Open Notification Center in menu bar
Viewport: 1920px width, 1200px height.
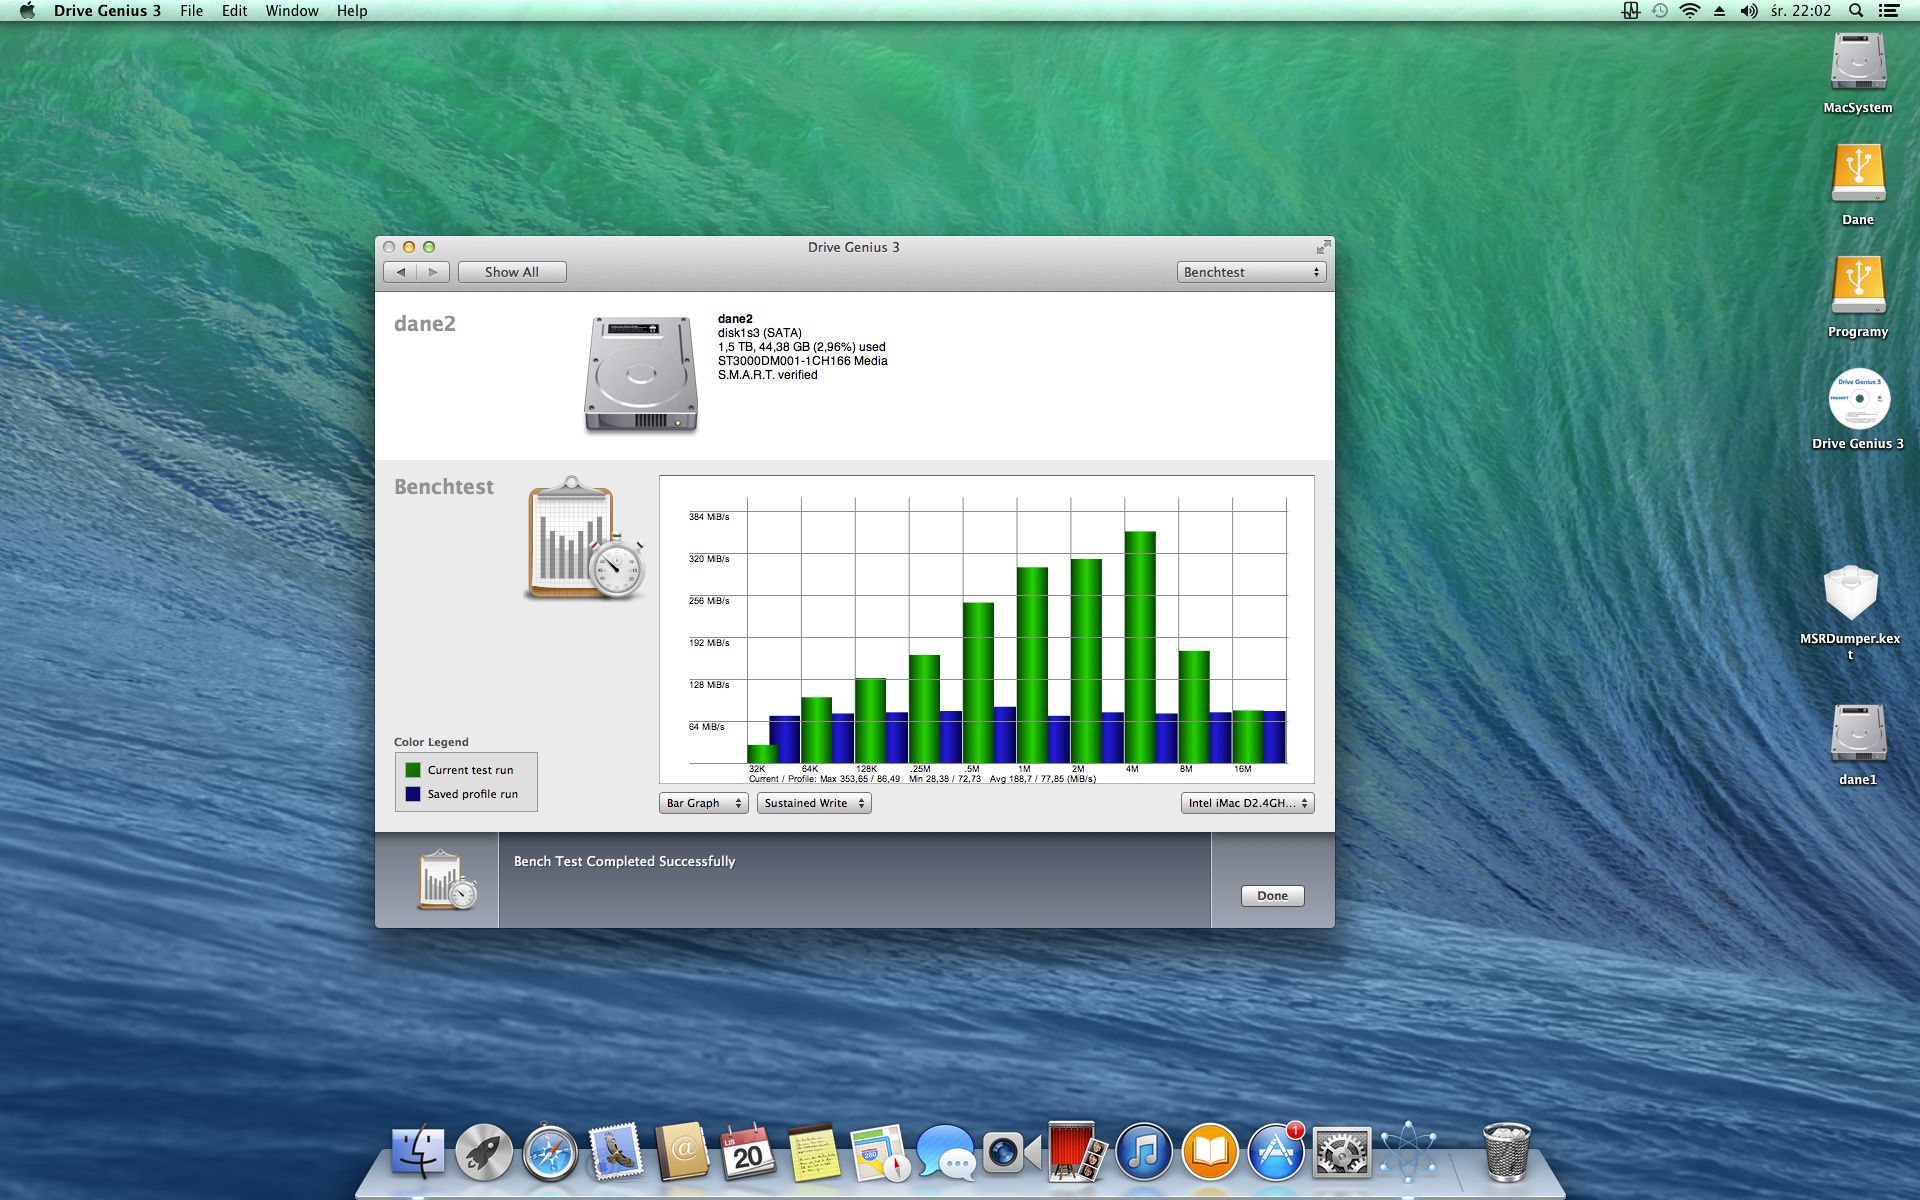tap(1889, 11)
